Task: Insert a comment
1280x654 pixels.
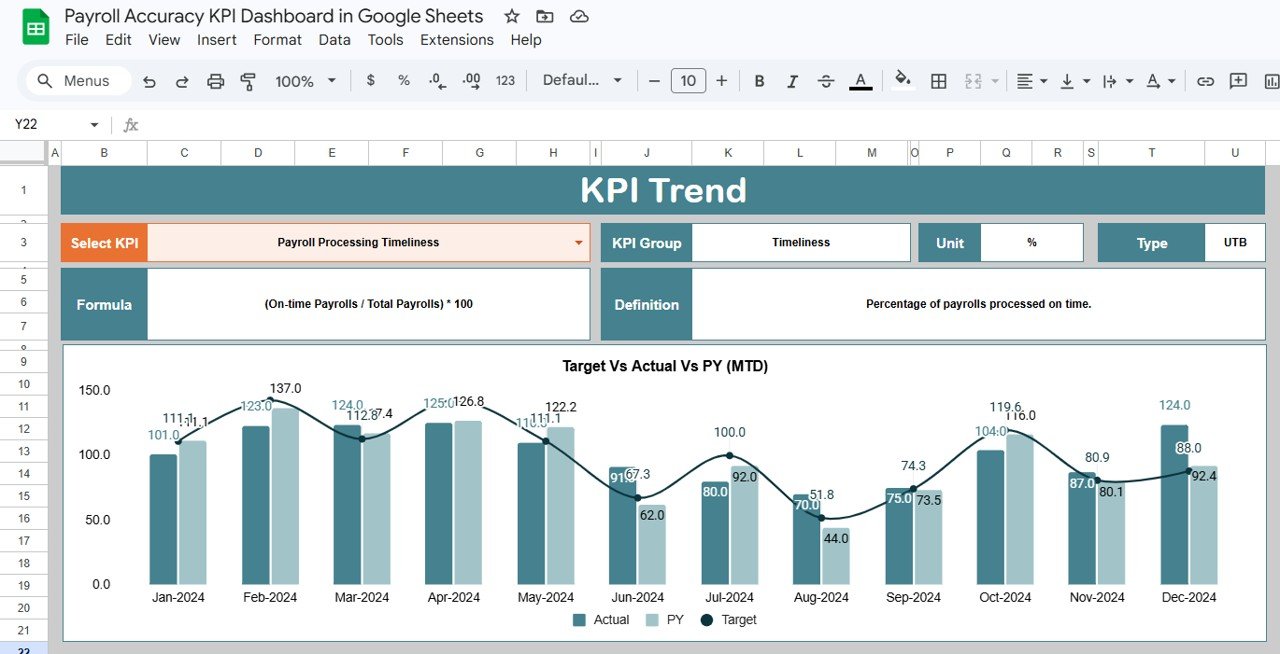Action: point(1239,80)
